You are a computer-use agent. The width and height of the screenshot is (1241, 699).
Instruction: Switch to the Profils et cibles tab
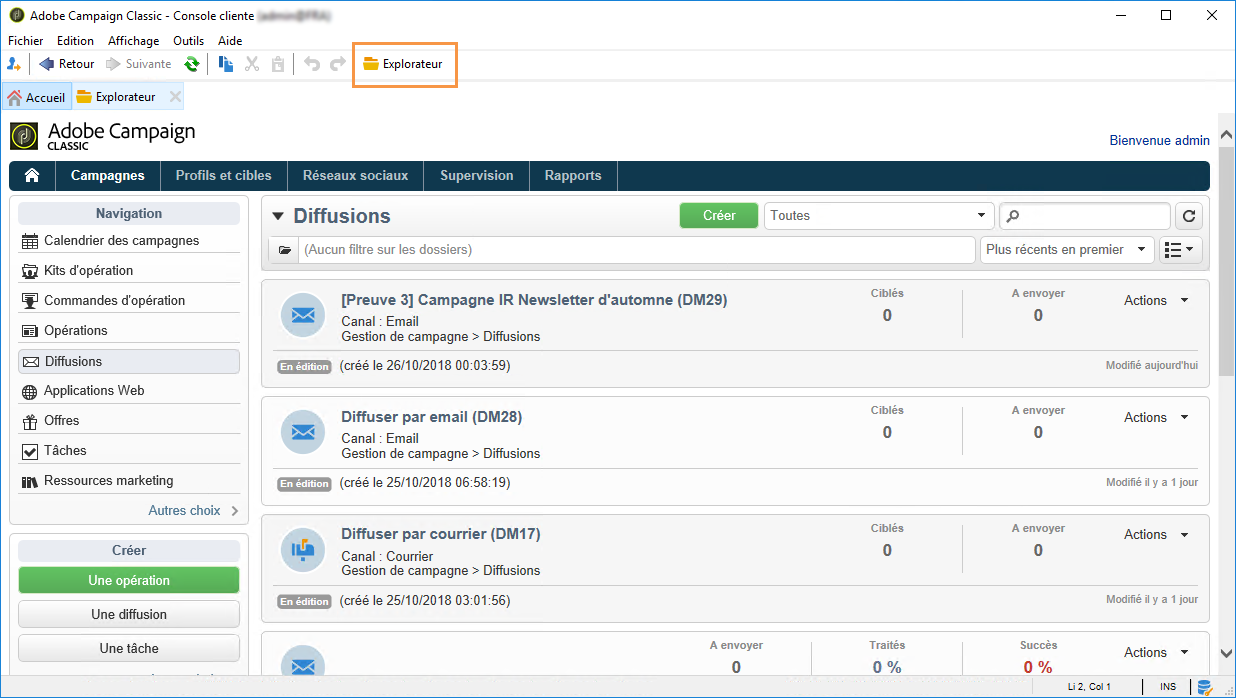point(224,175)
